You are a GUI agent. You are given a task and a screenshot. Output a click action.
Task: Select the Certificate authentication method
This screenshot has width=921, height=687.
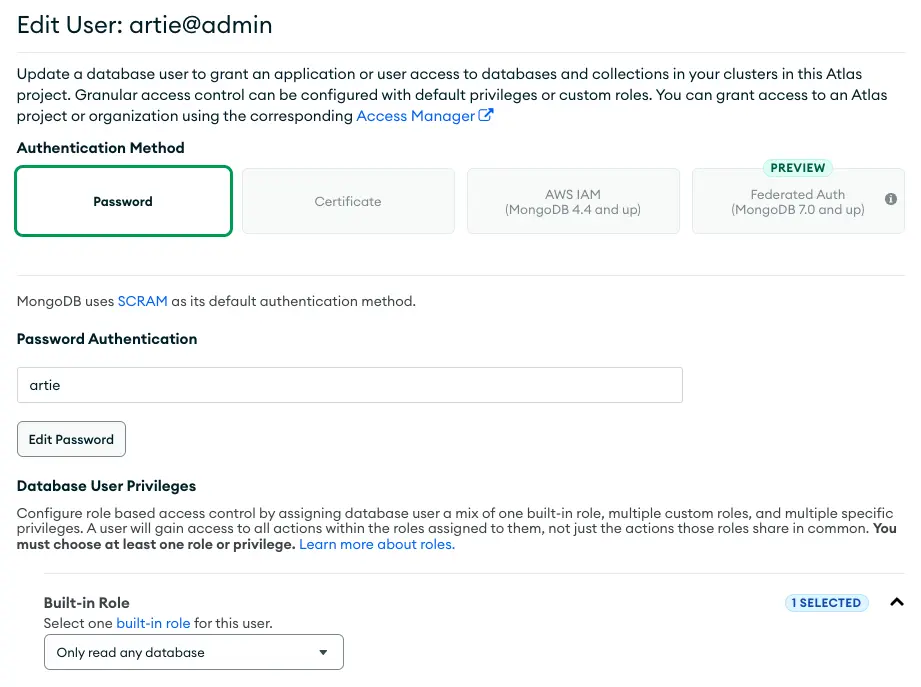348,200
